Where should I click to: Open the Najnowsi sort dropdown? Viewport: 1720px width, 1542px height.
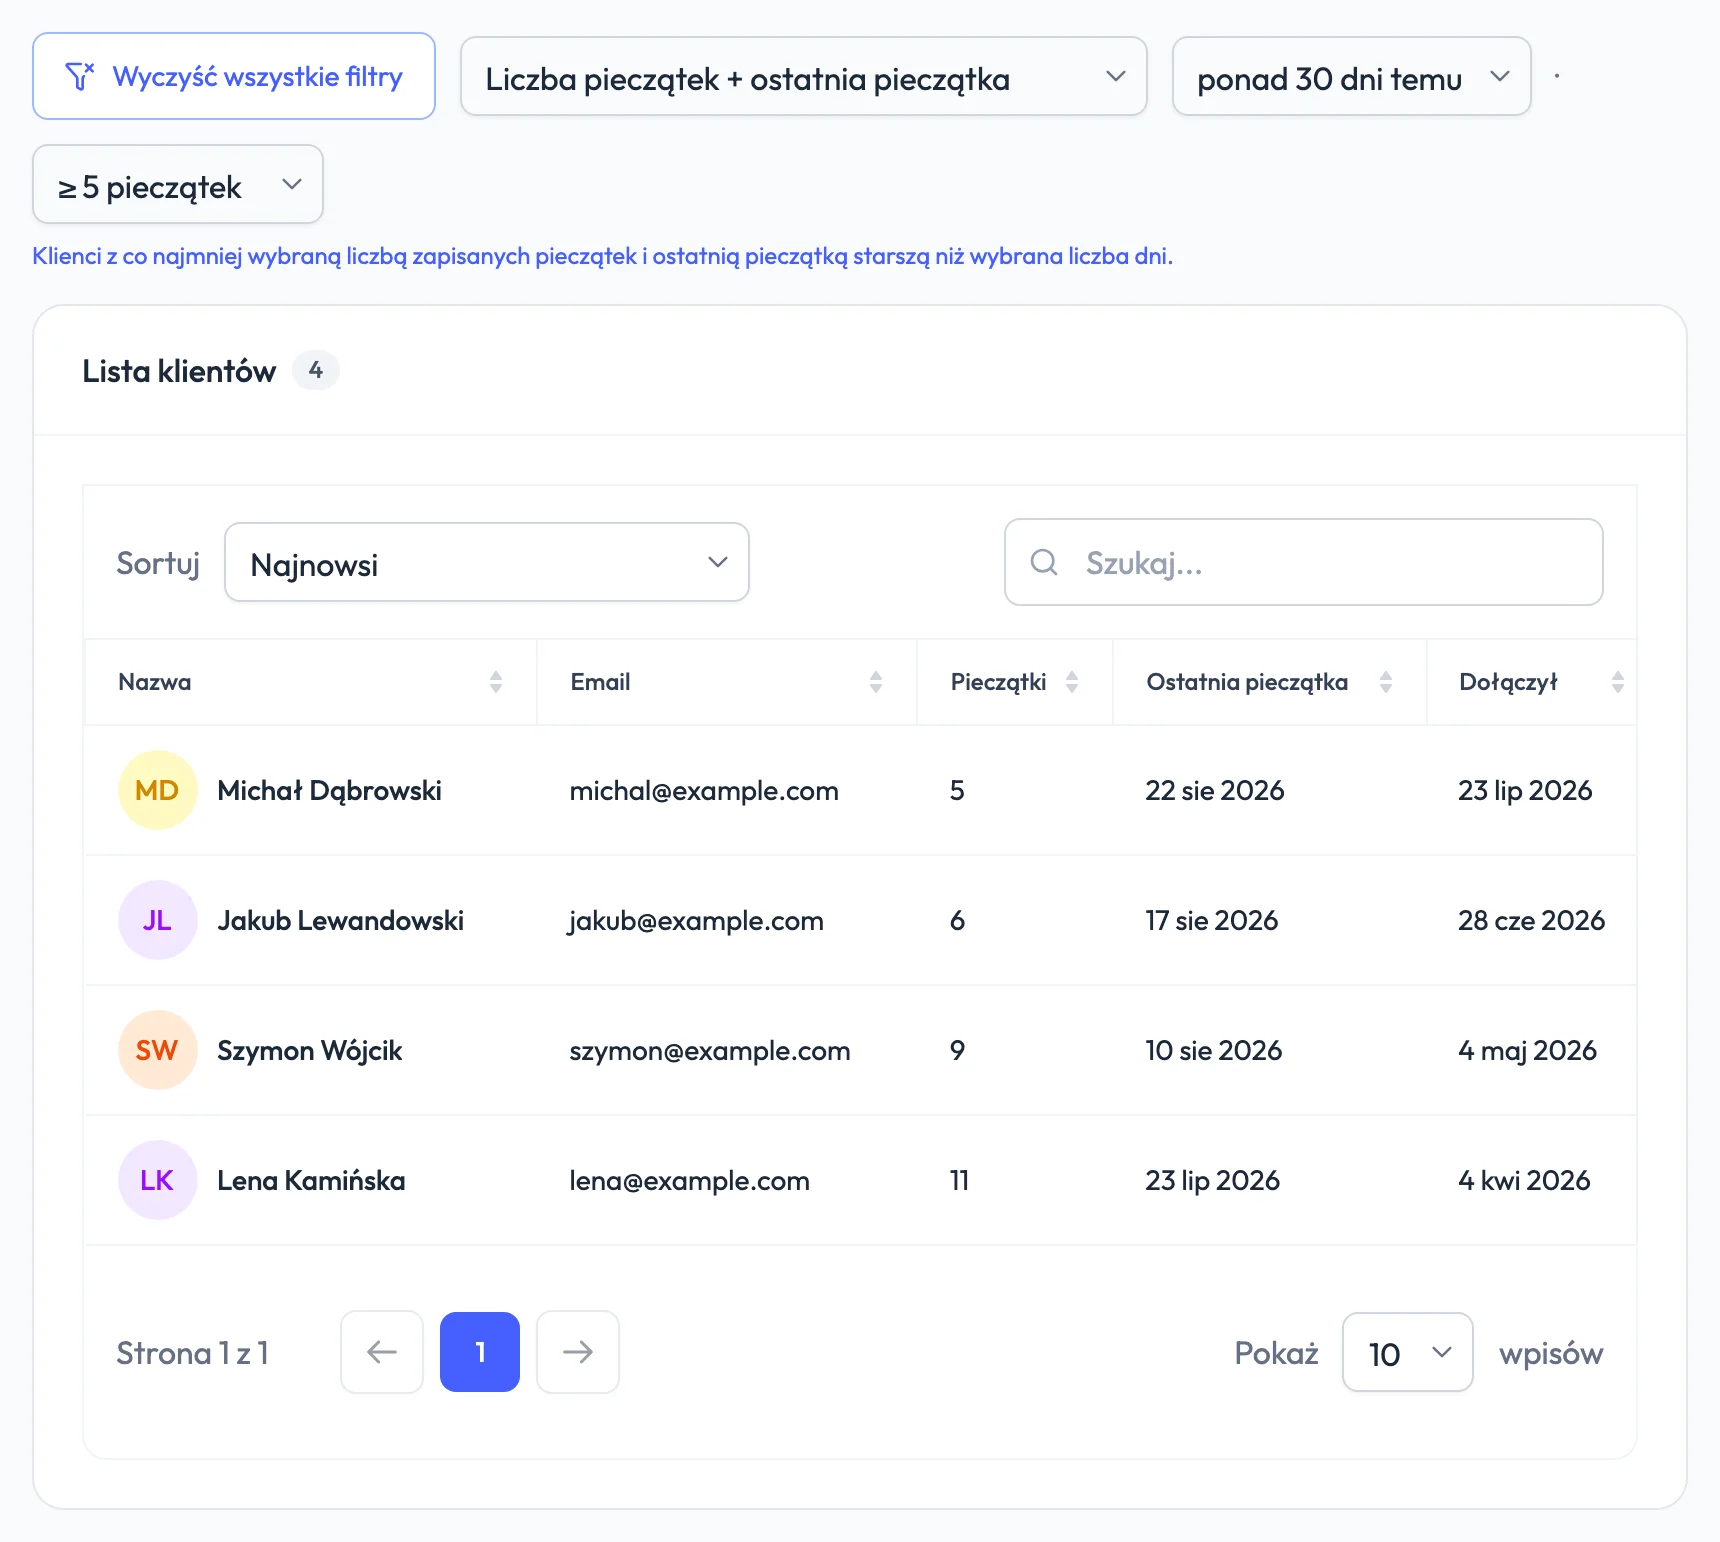pyautogui.click(x=487, y=562)
